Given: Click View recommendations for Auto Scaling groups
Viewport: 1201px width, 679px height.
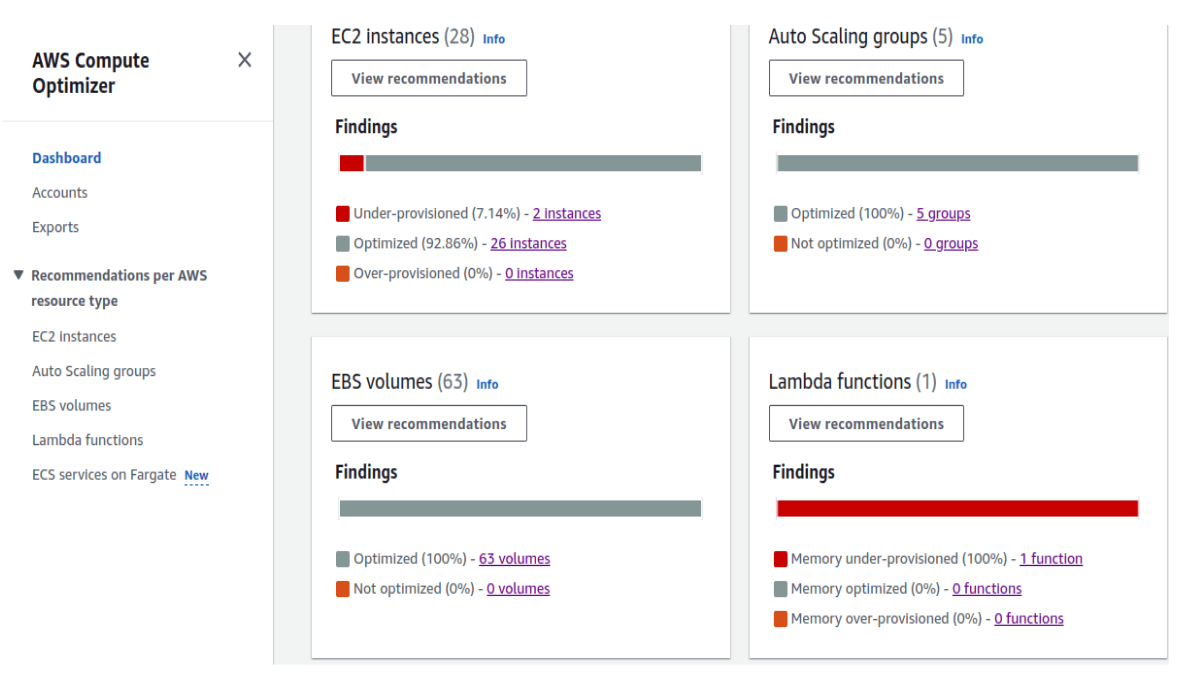Looking at the screenshot, I should (866, 78).
